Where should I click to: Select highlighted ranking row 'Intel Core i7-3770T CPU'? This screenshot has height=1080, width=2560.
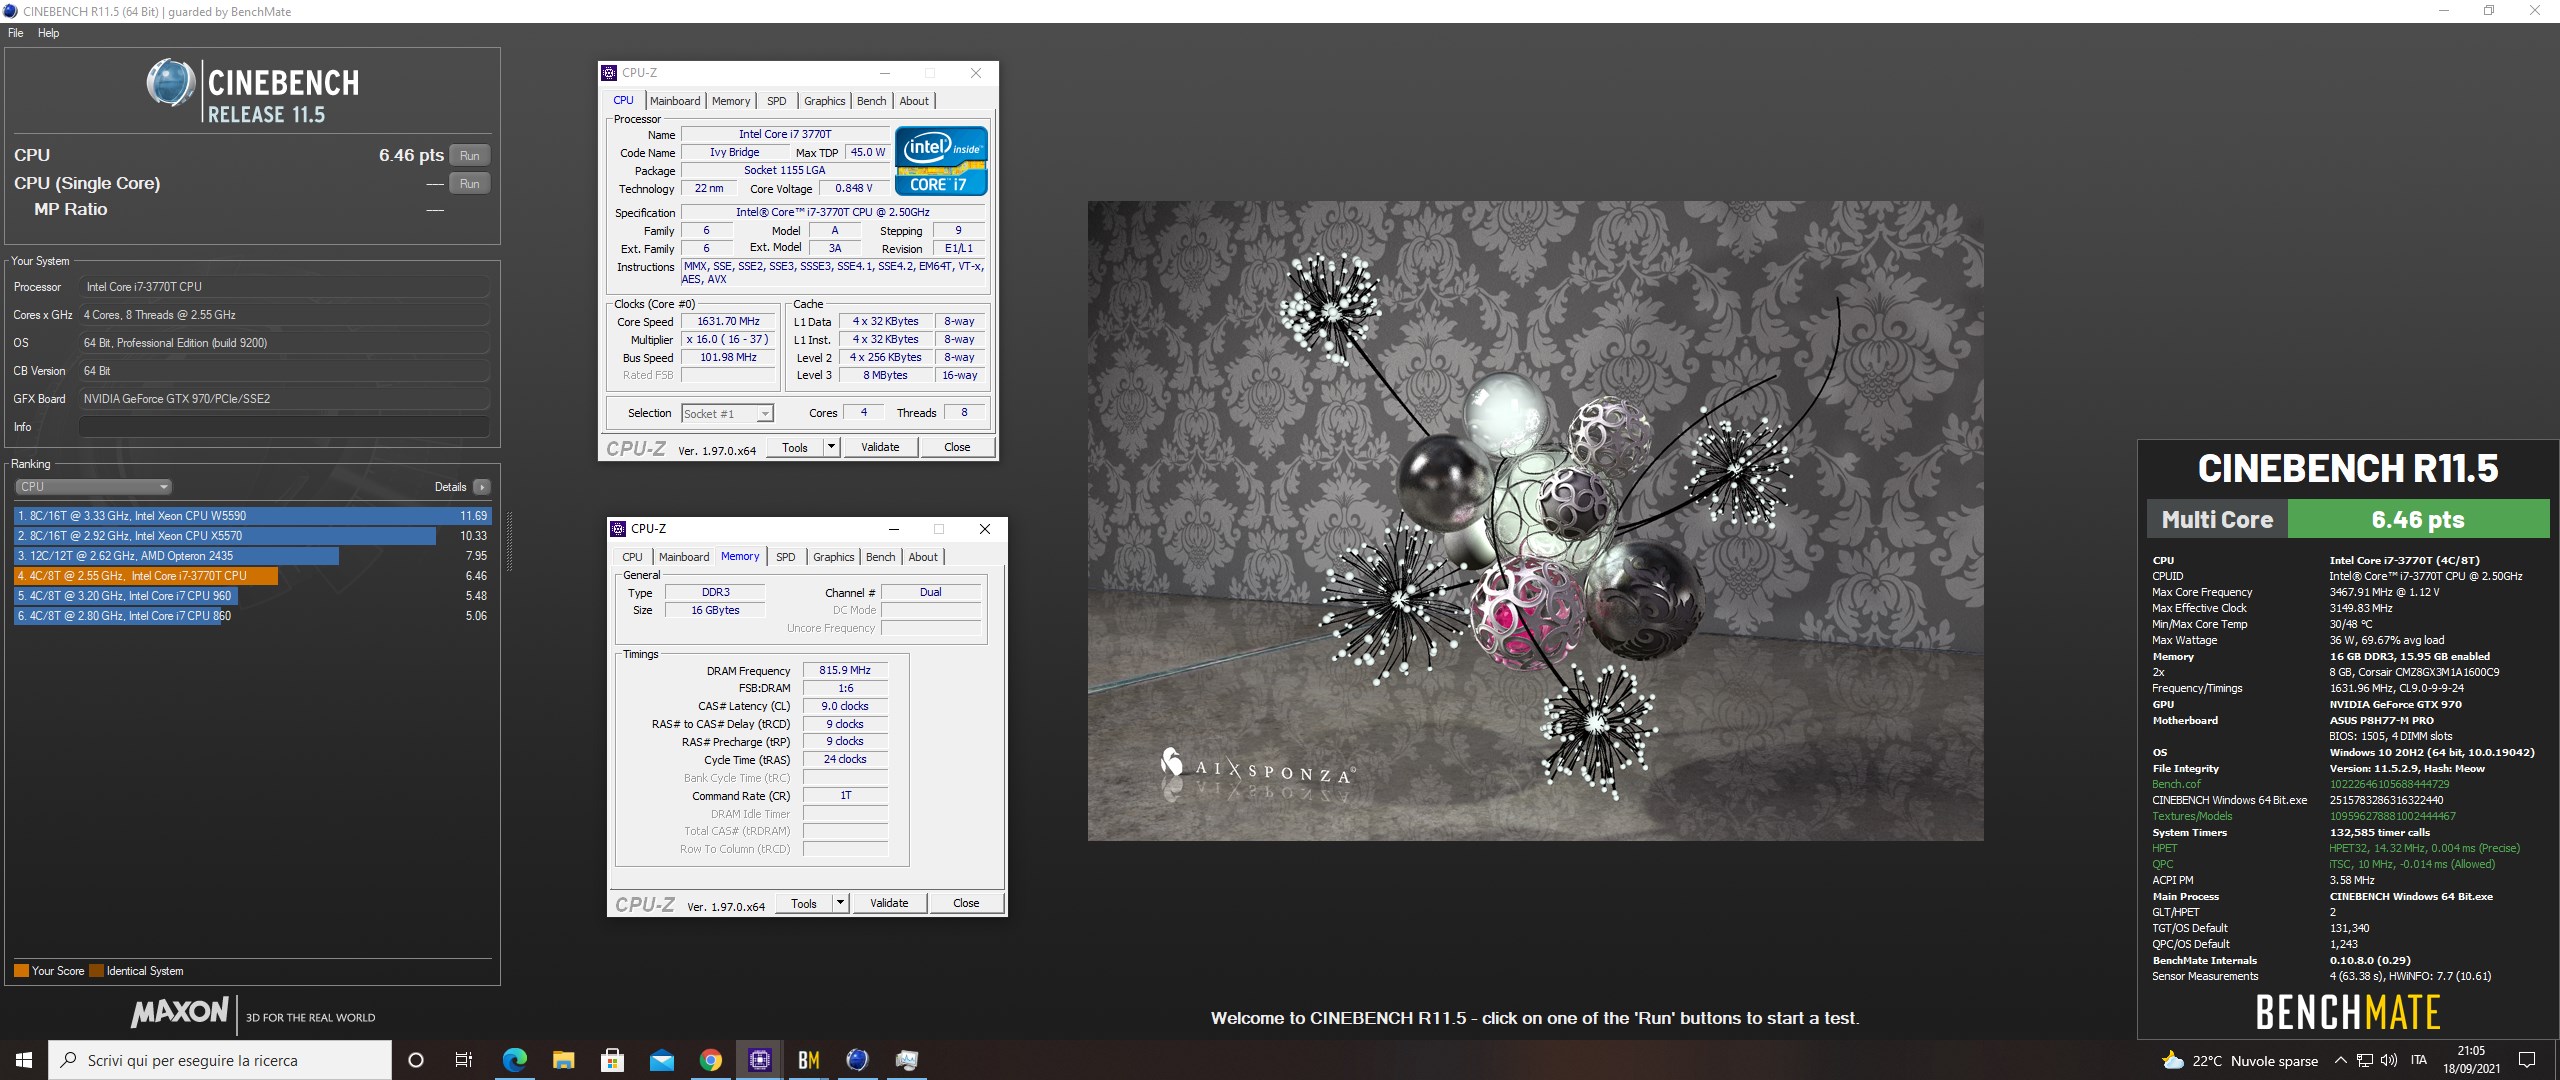[252, 576]
